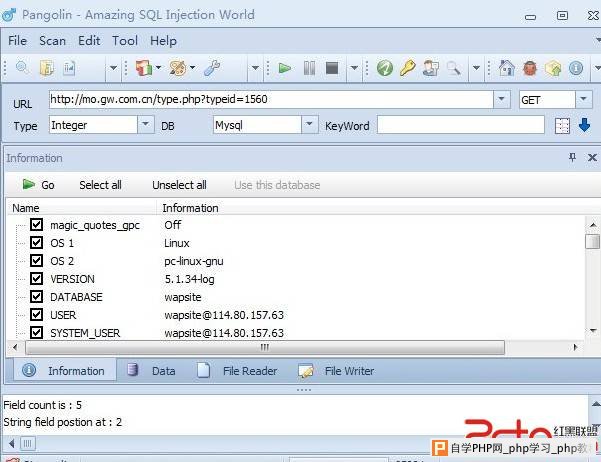Pause the scan with the pause icon
The width and height of the screenshot is (601, 462).
click(x=309, y=68)
